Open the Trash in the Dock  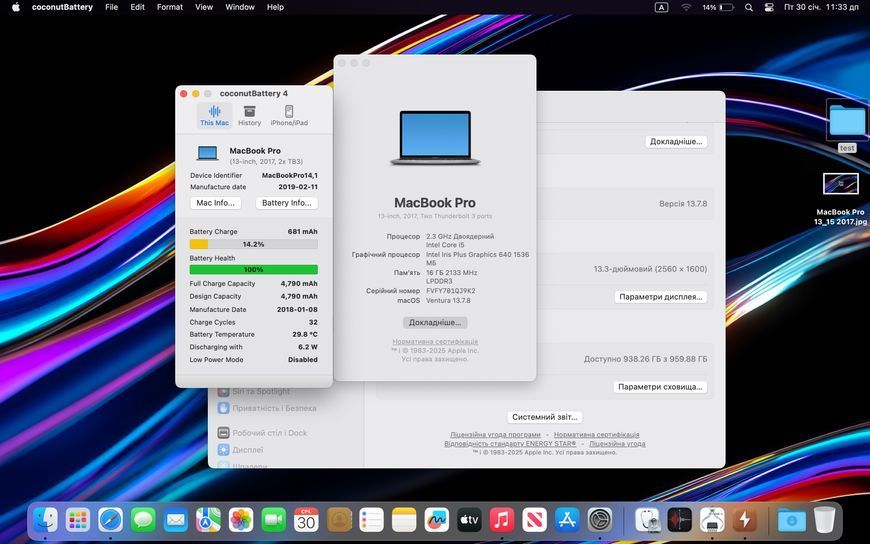click(825, 520)
